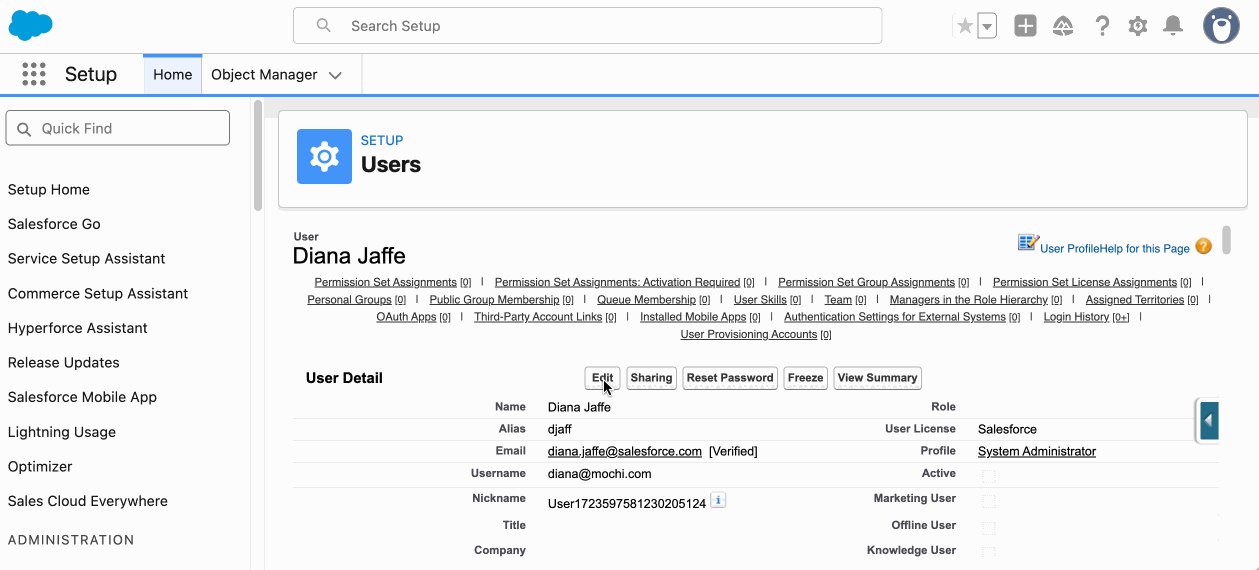Select Release Updates in the sidebar
Screen dimensions: 1259x570
[x=64, y=362]
